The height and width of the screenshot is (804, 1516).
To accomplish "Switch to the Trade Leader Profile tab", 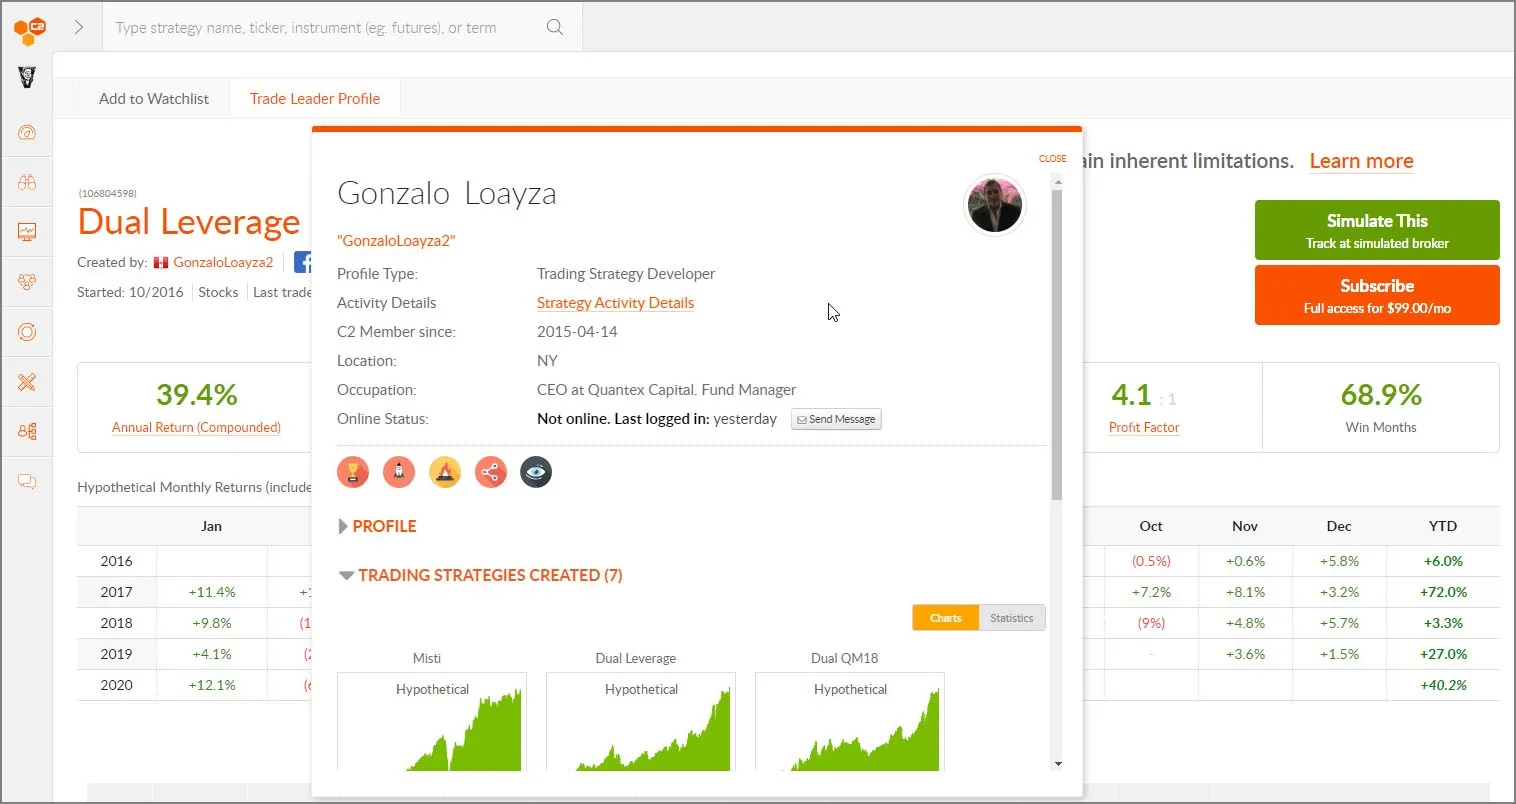I will 315,98.
